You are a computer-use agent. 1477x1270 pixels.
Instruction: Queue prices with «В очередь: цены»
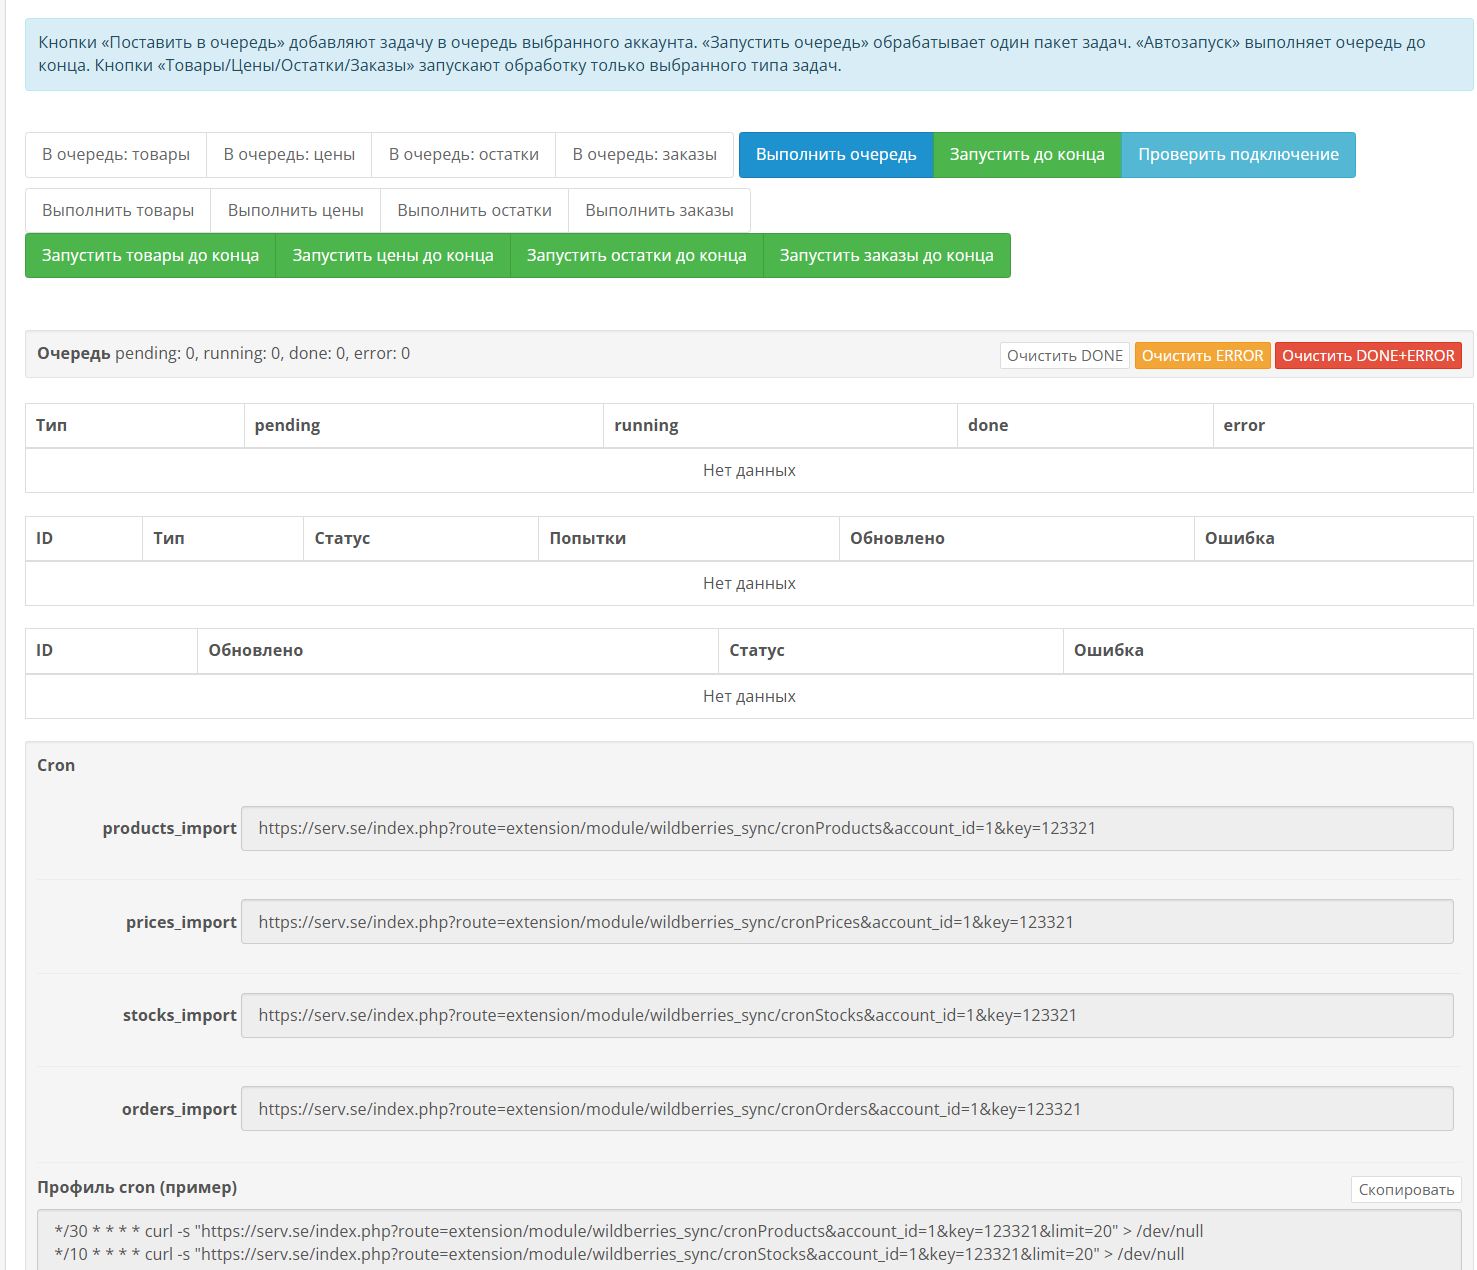(289, 155)
